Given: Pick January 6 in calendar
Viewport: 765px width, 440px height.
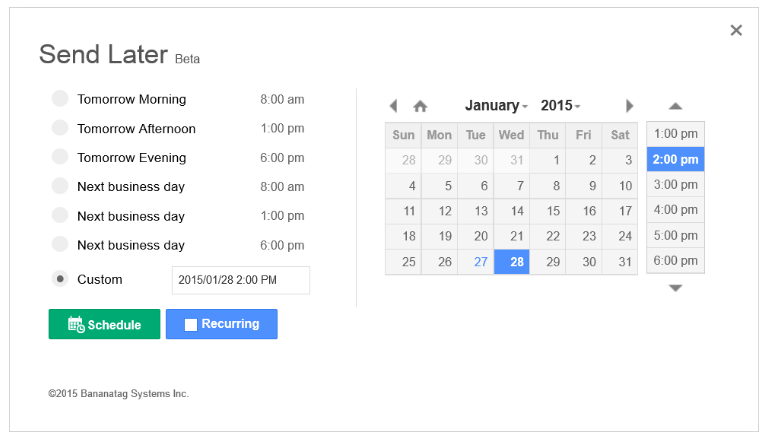Looking at the screenshot, I should tap(476, 185).
